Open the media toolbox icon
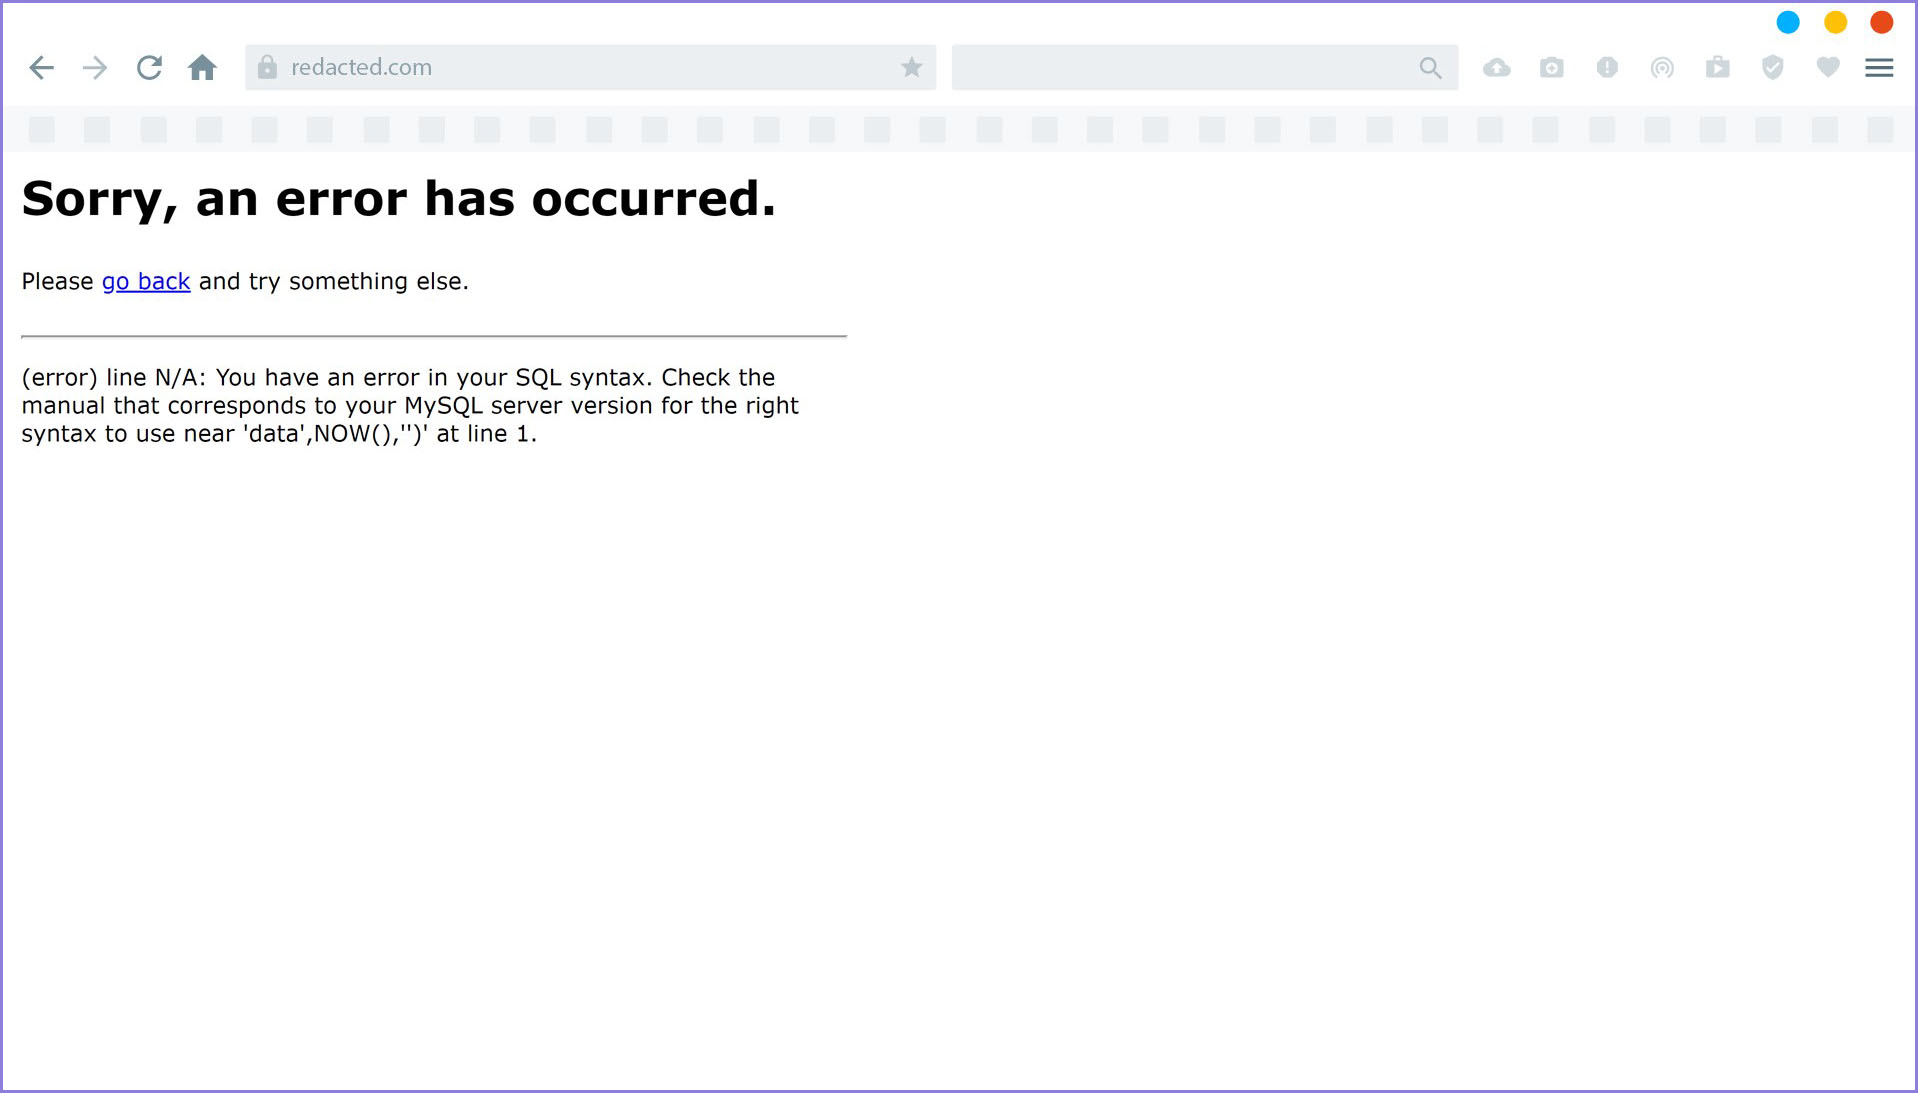 [x=1717, y=67]
